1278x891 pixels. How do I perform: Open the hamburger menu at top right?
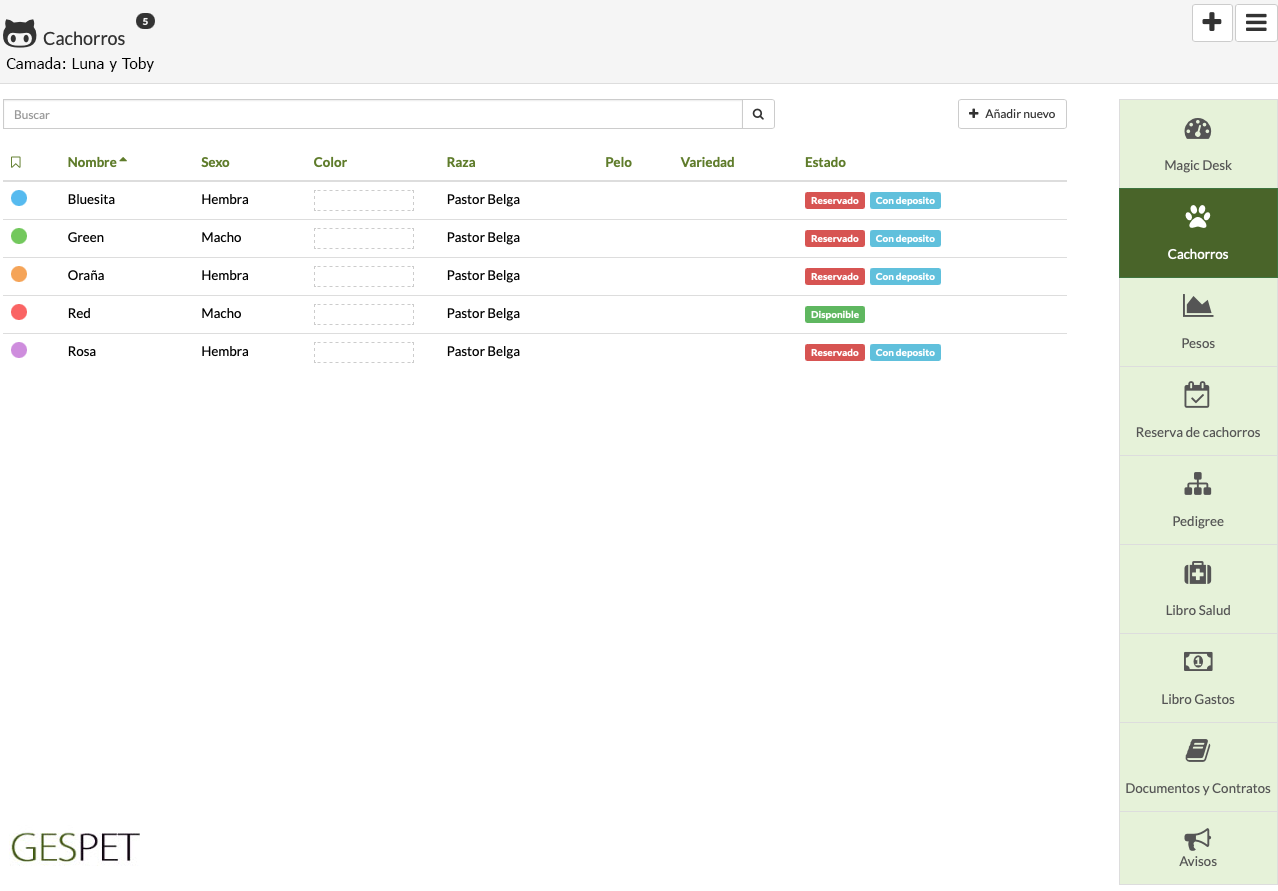(1256, 22)
